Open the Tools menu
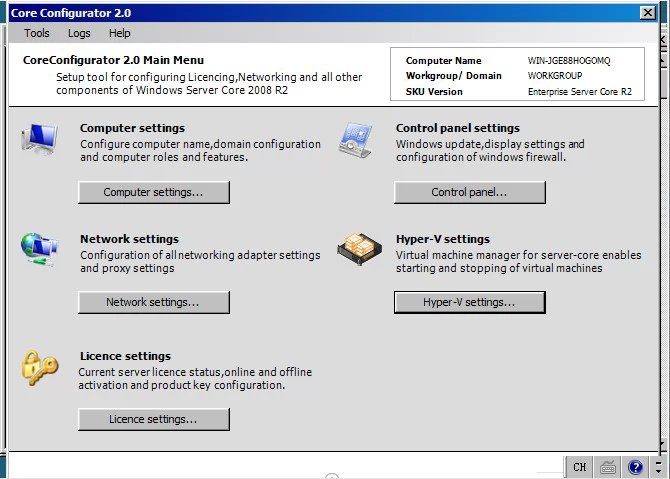The image size is (670, 479). (x=36, y=33)
